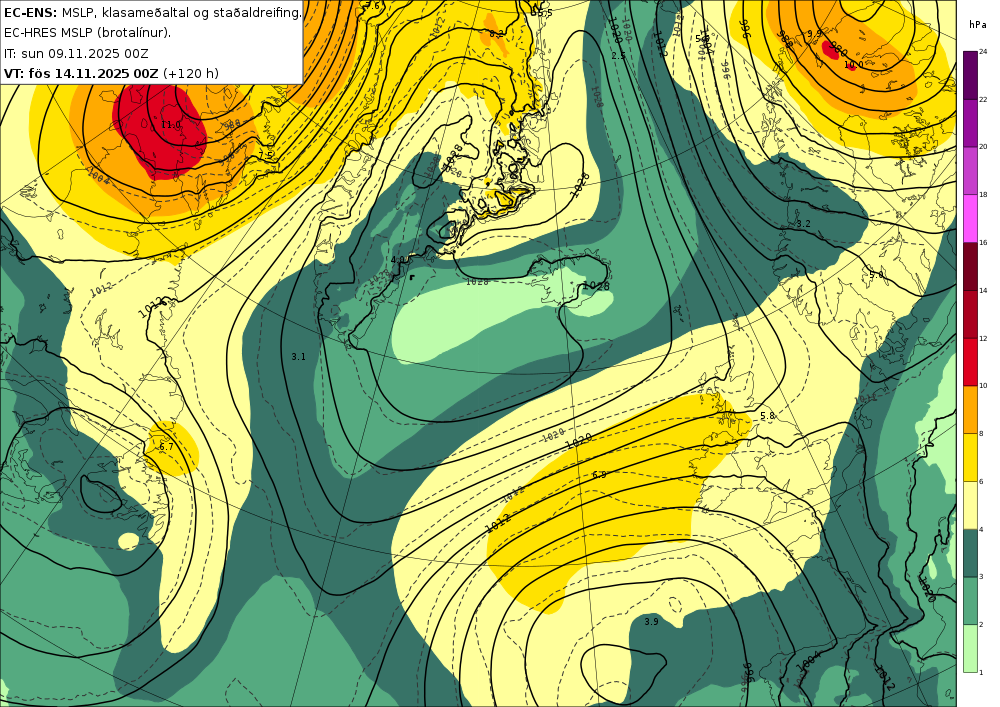Viewport: 1000px width, 707px height.
Task: Click the 5.0 spread value on map
Action: (x=876, y=275)
